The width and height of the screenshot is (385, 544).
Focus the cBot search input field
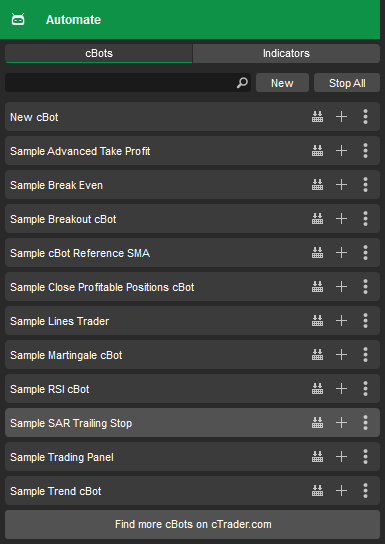[121, 83]
